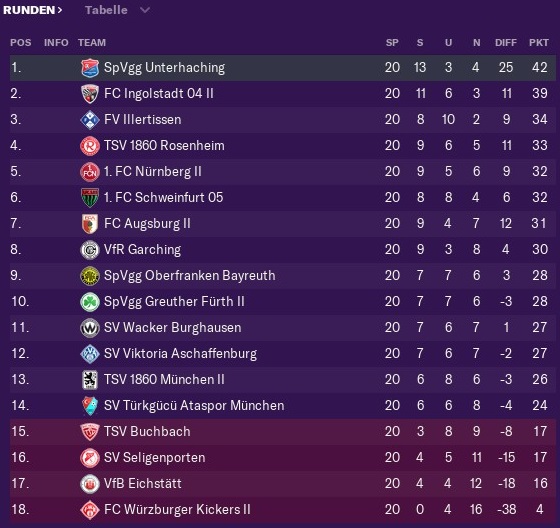The height and width of the screenshot is (528, 560).
Task: Open the TSV 1860 Rosenheim team link
Action: 164,146
